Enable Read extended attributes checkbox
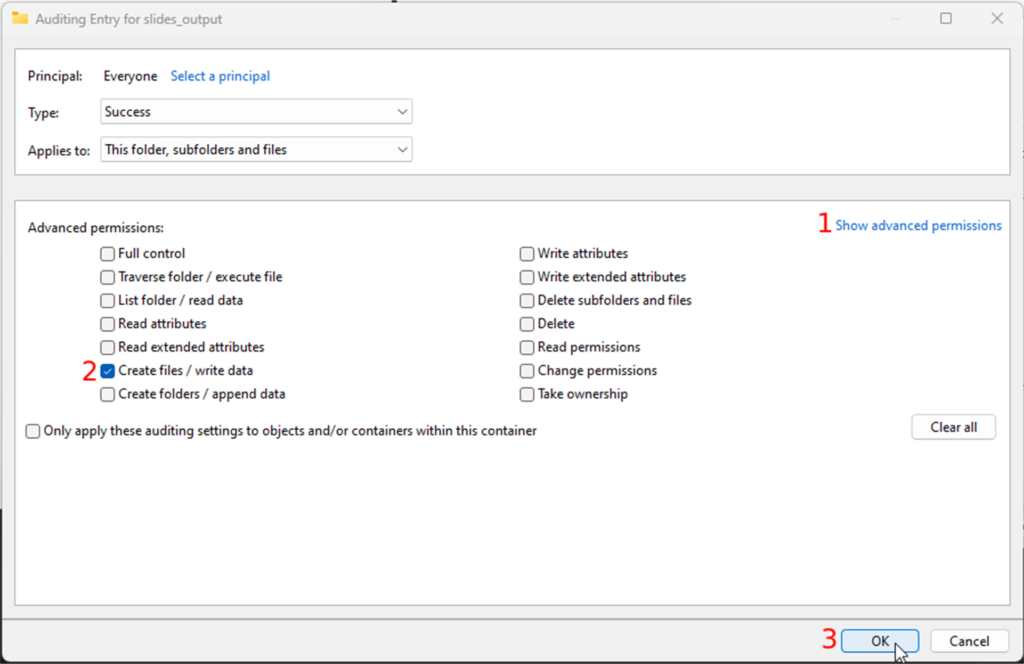The image size is (1024, 664). [x=108, y=347]
